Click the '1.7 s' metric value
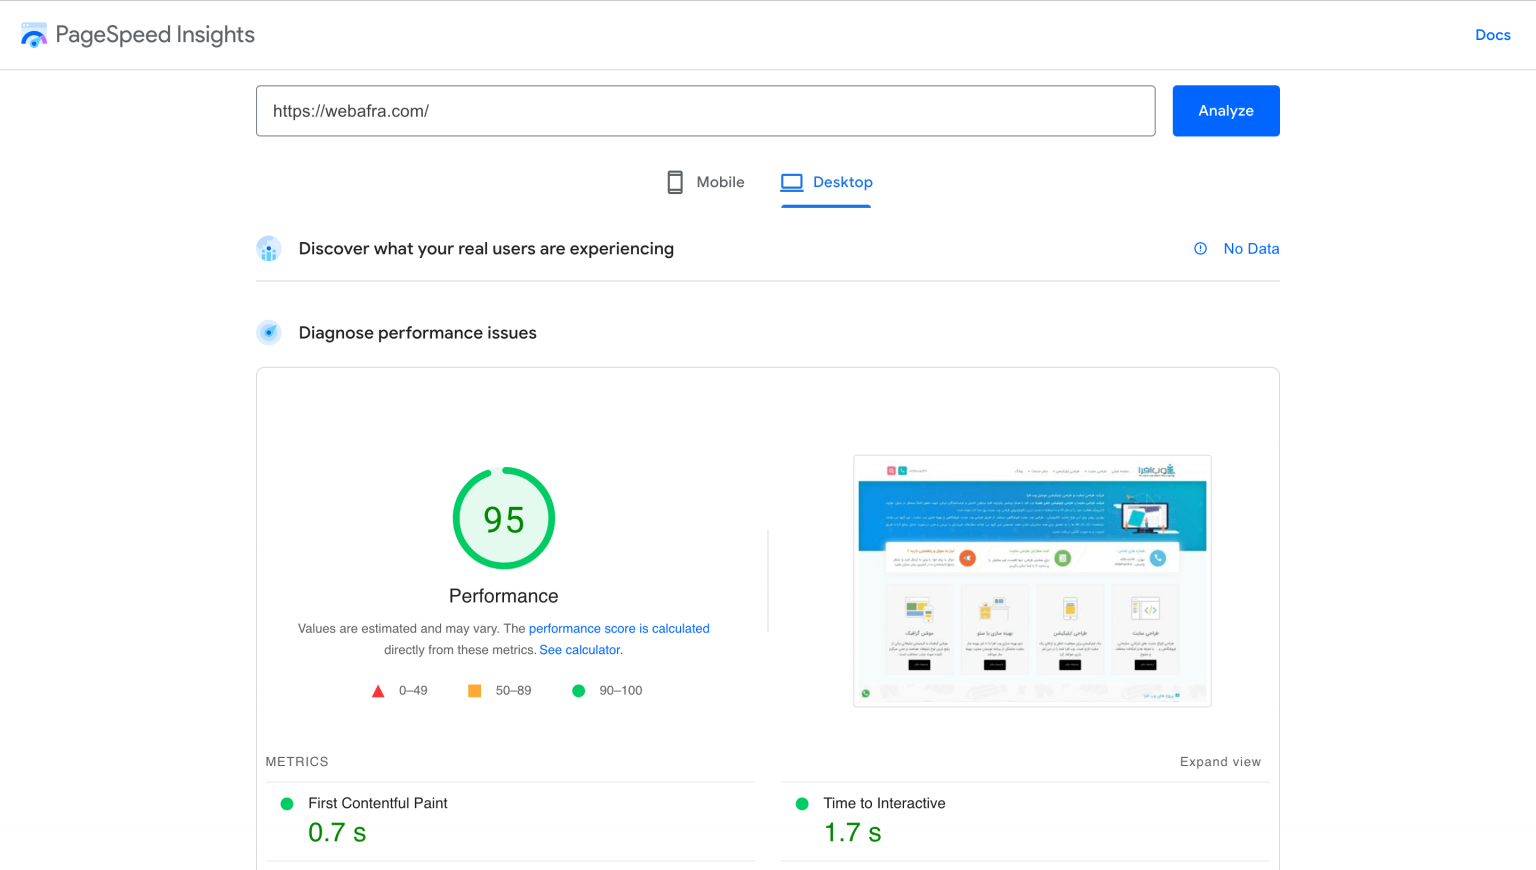Screen dimensions: 1536x870 (x=852, y=833)
